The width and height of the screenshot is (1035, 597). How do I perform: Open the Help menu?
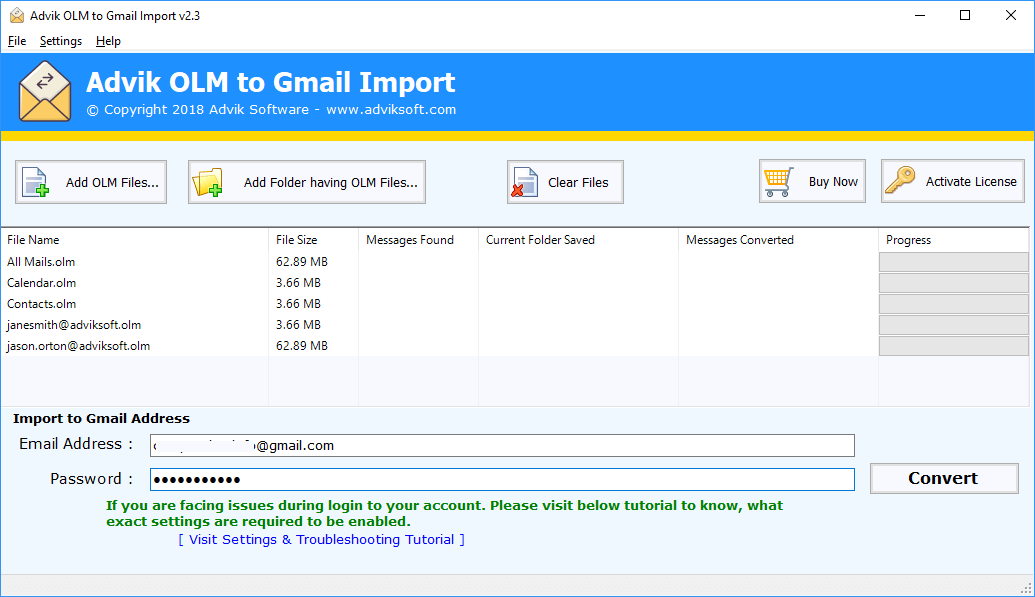click(x=107, y=41)
